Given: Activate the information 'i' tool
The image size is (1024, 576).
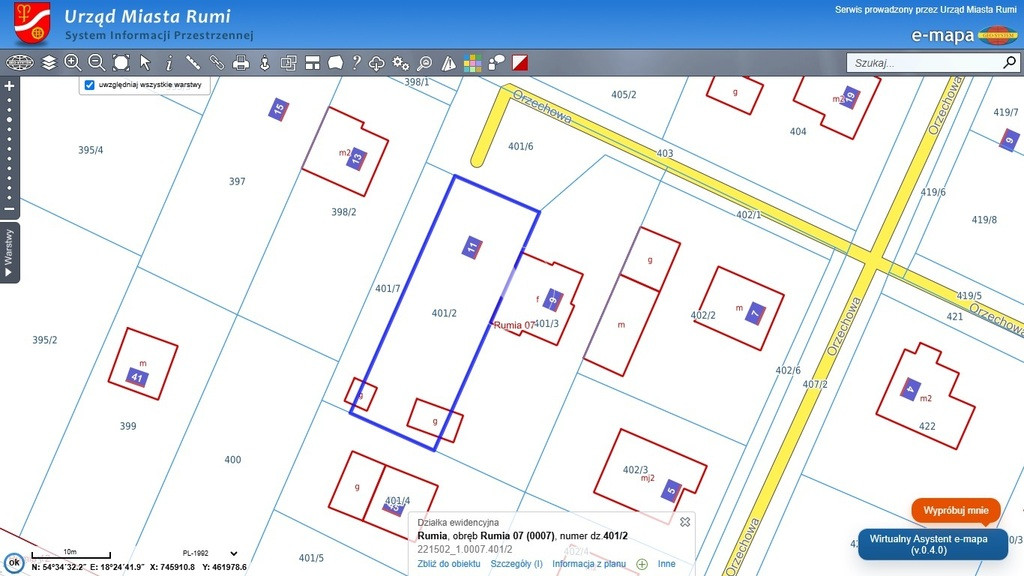Looking at the screenshot, I should (169, 63).
